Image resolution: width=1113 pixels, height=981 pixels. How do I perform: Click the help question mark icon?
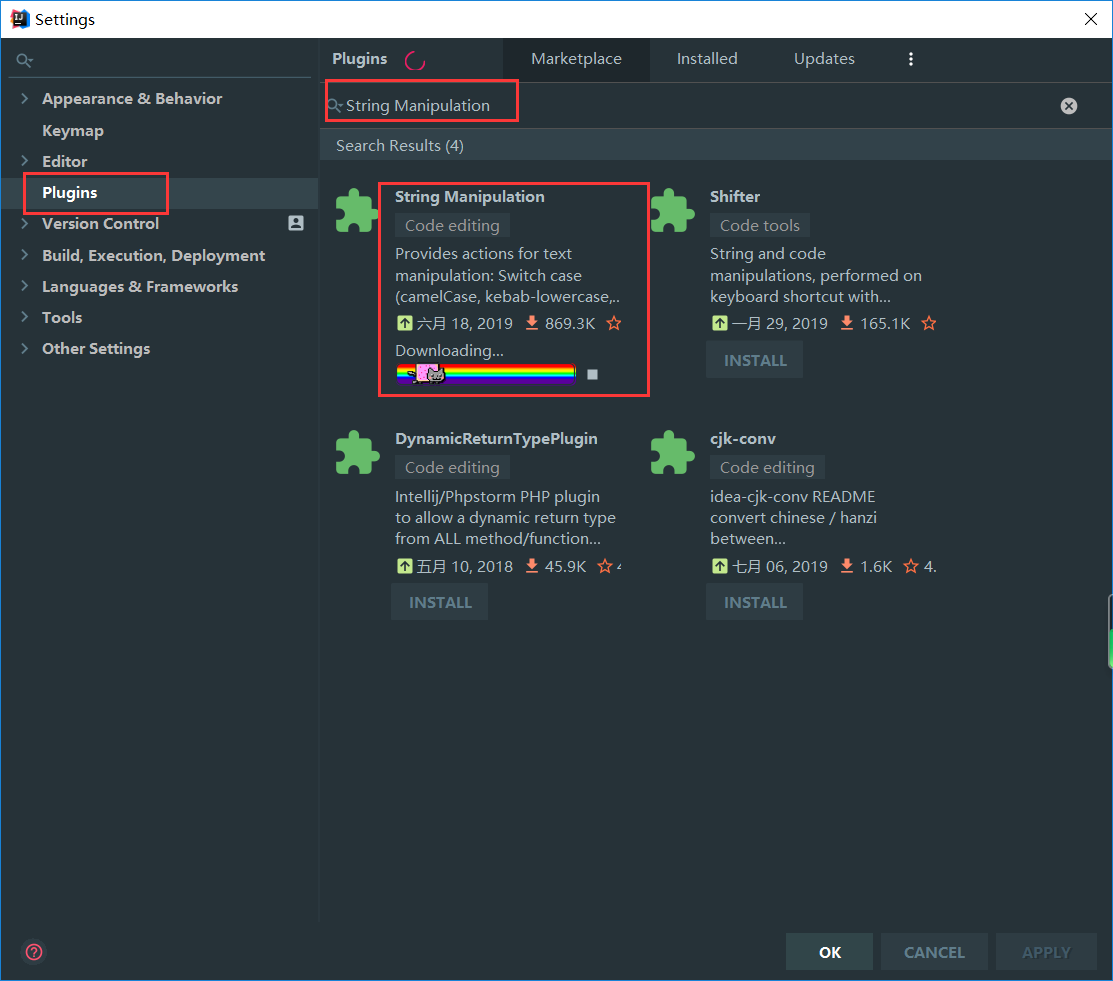(x=34, y=952)
